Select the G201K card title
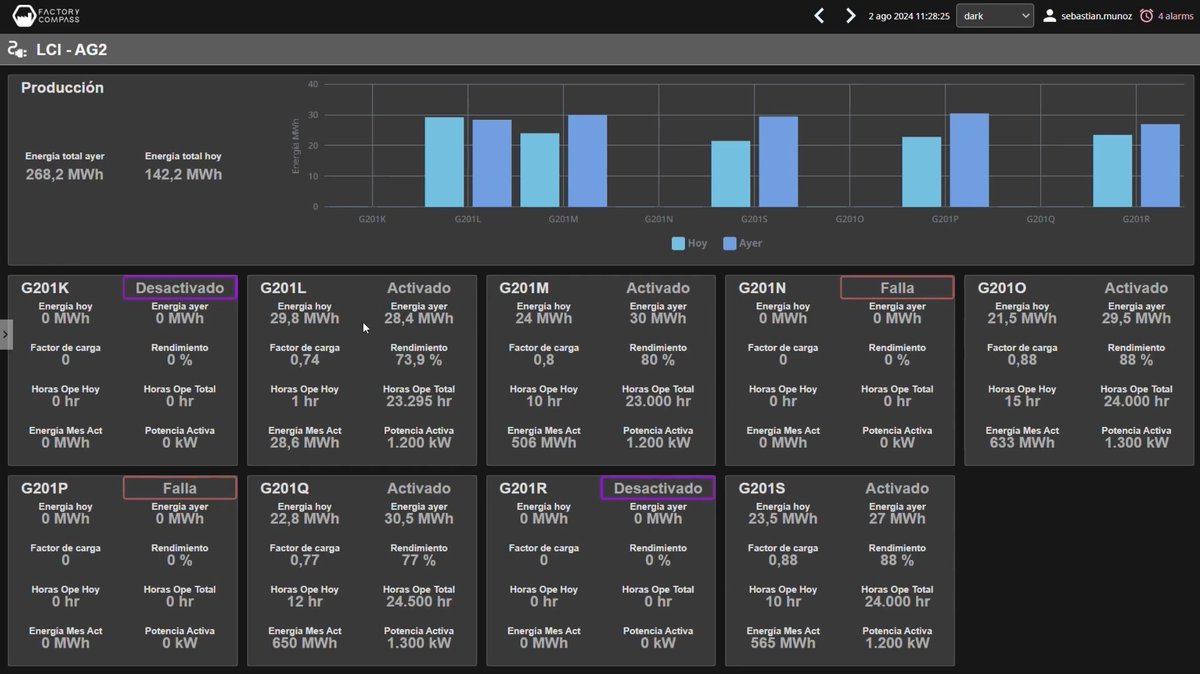Image resolution: width=1200 pixels, height=674 pixels. coord(46,288)
